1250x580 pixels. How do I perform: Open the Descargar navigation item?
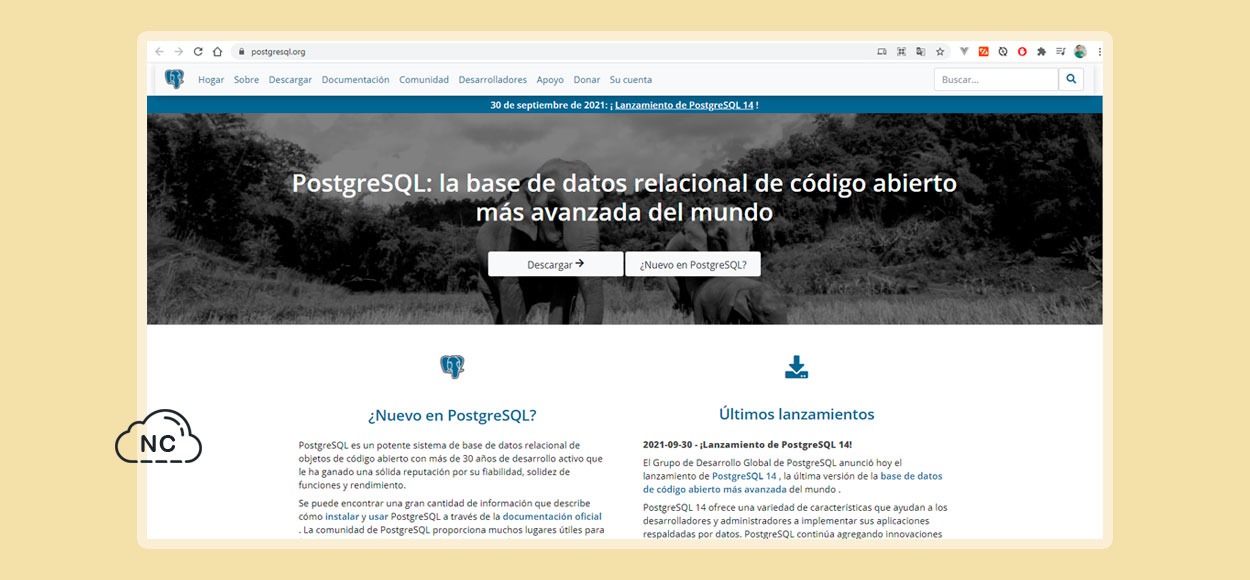[290, 80]
